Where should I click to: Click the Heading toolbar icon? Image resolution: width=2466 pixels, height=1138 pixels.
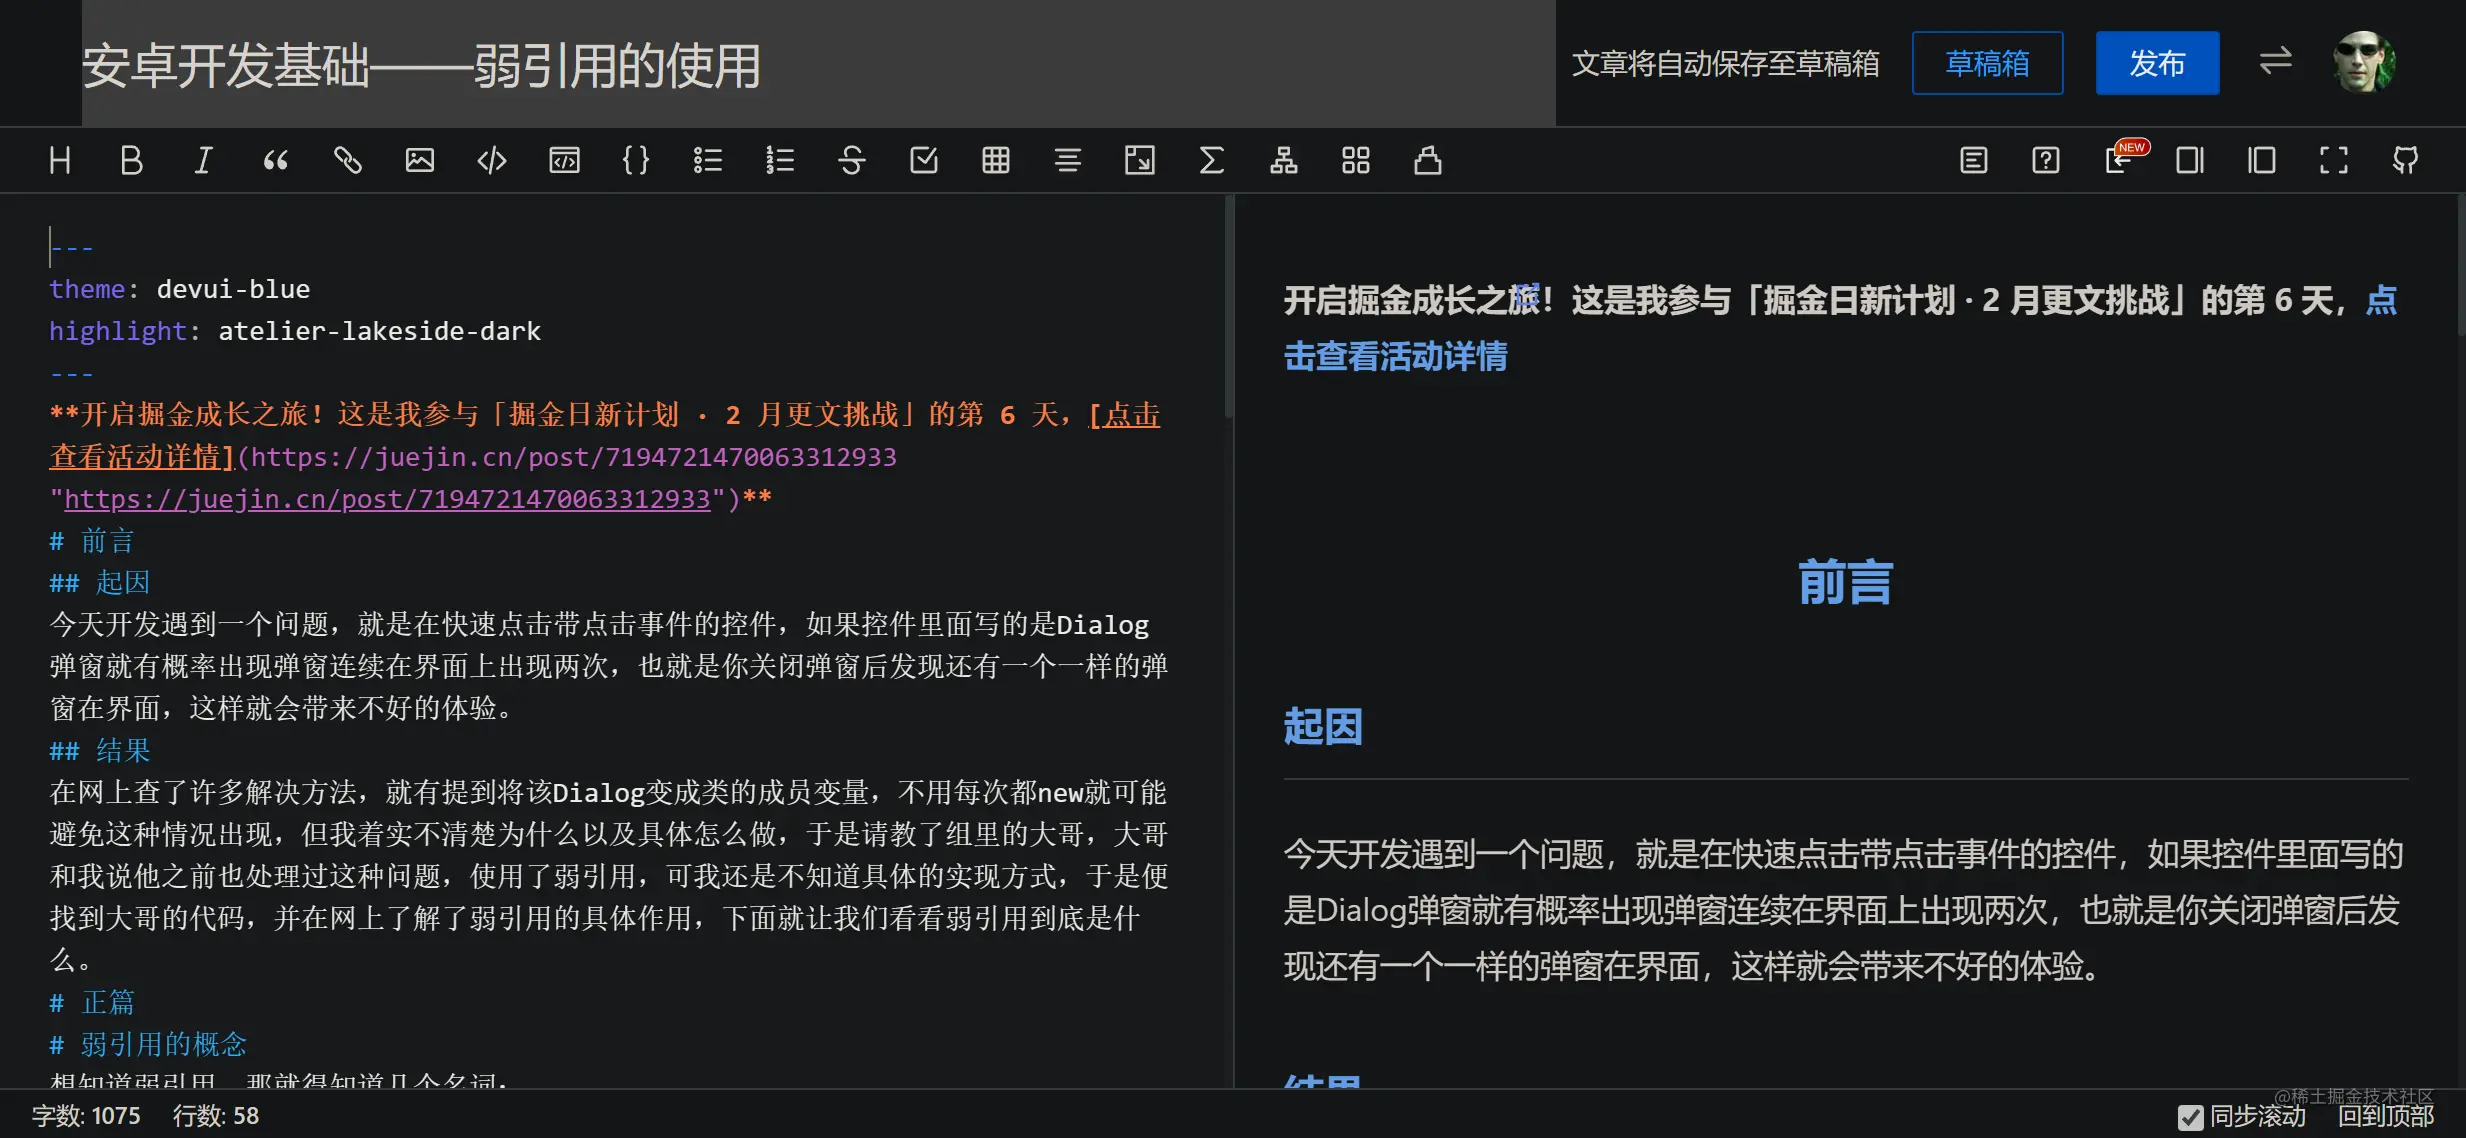click(x=60, y=160)
